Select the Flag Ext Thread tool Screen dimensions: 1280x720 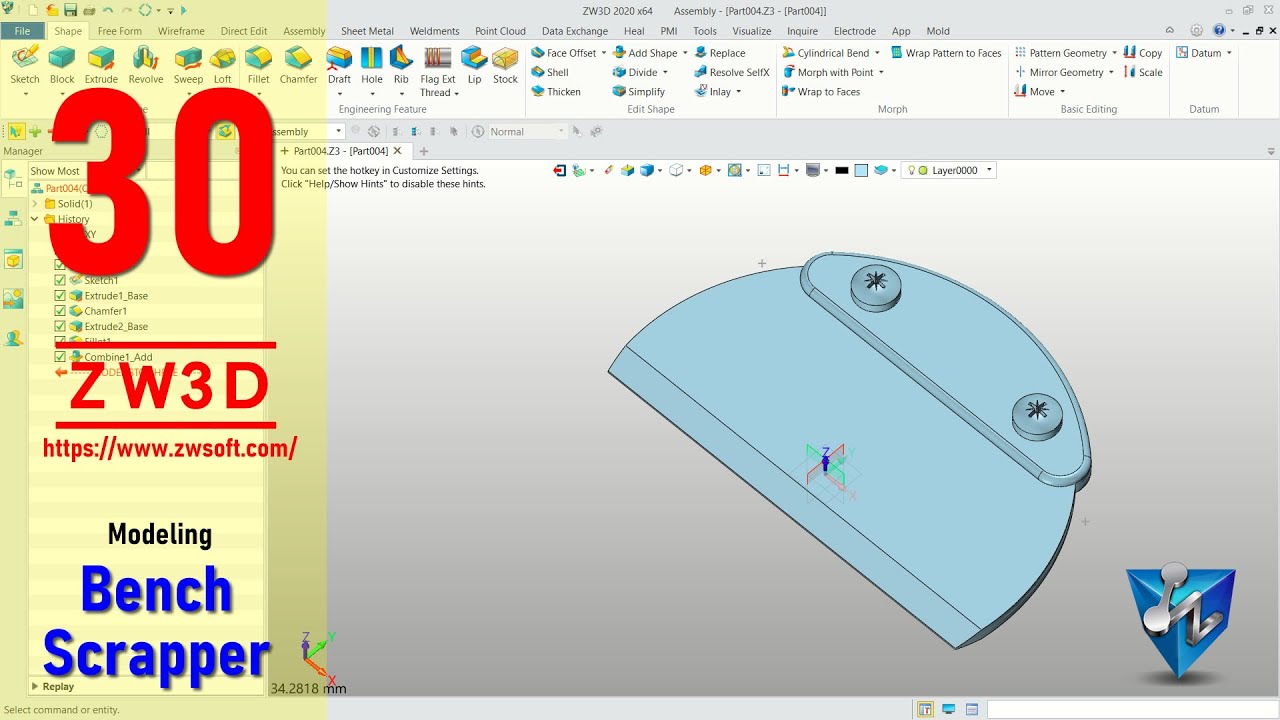[438, 71]
